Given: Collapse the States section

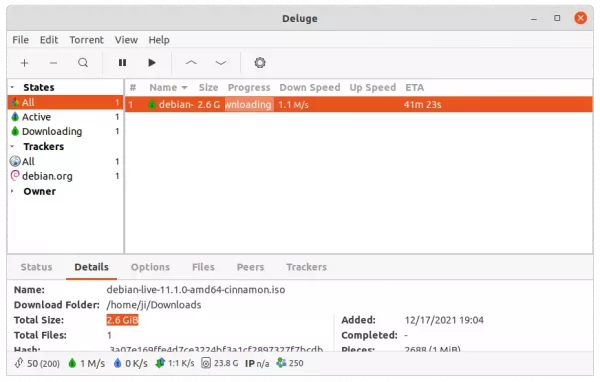Looking at the screenshot, I should pyautogui.click(x=12, y=87).
